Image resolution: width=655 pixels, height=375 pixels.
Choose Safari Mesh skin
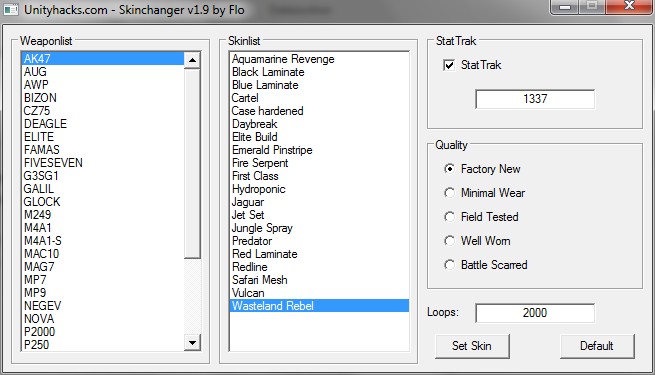(319, 280)
